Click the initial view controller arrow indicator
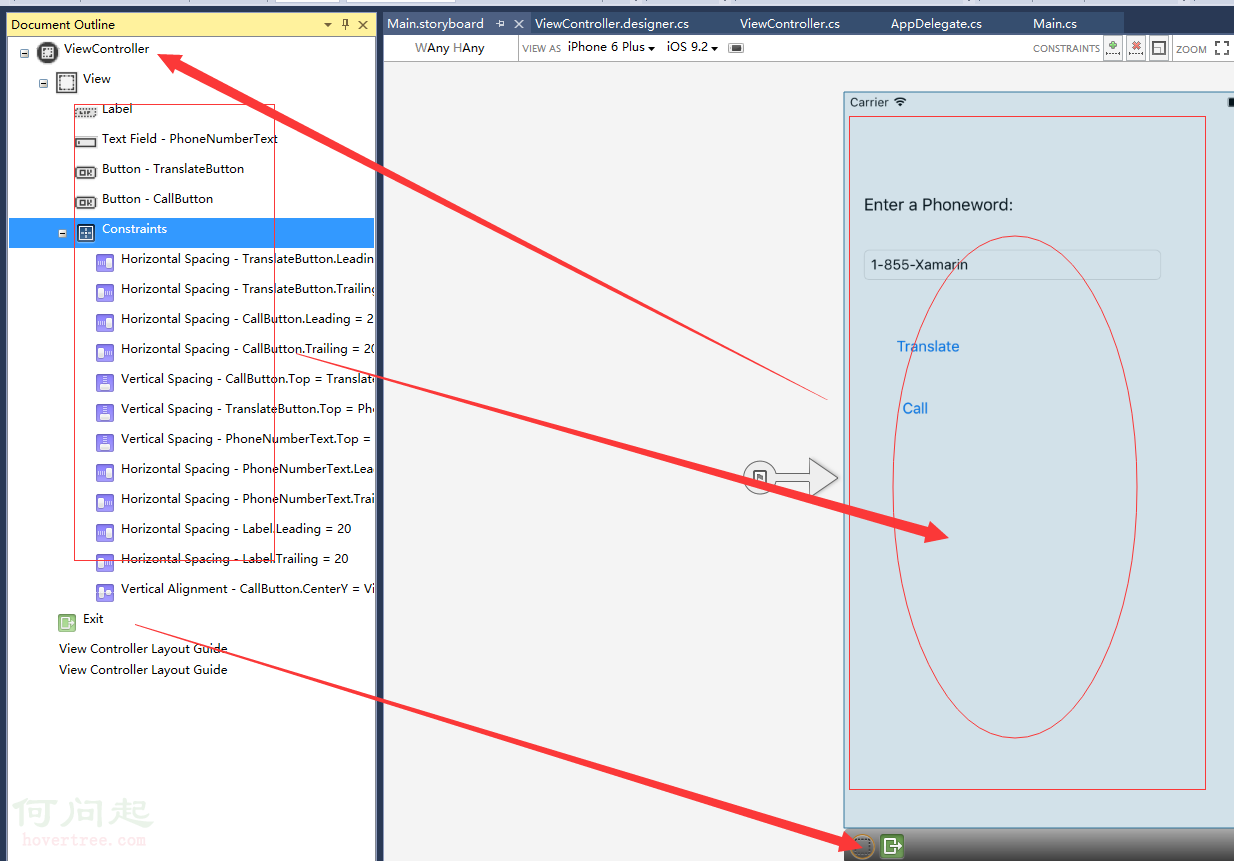1234x861 pixels. 790,477
